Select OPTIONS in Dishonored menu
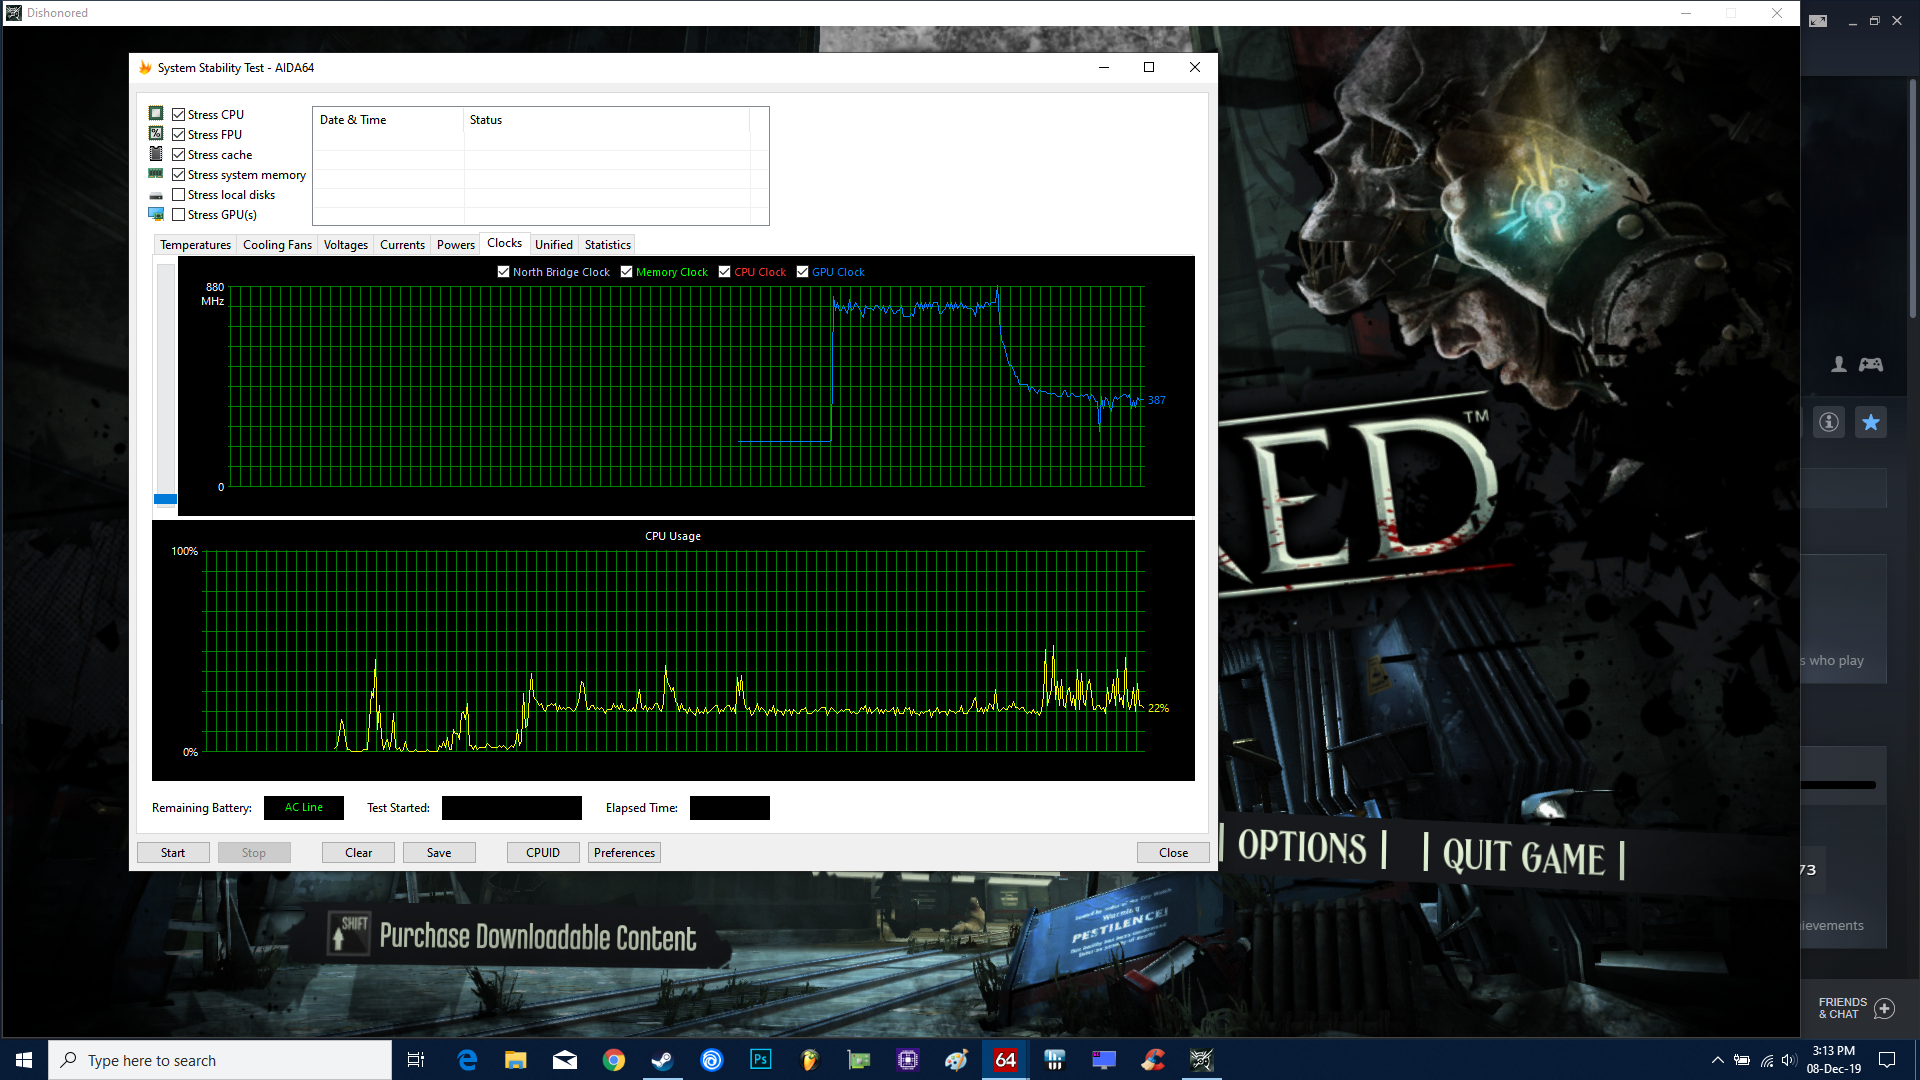This screenshot has width=1920, height=1080. pyautogui.click(x=1303, y=847)
